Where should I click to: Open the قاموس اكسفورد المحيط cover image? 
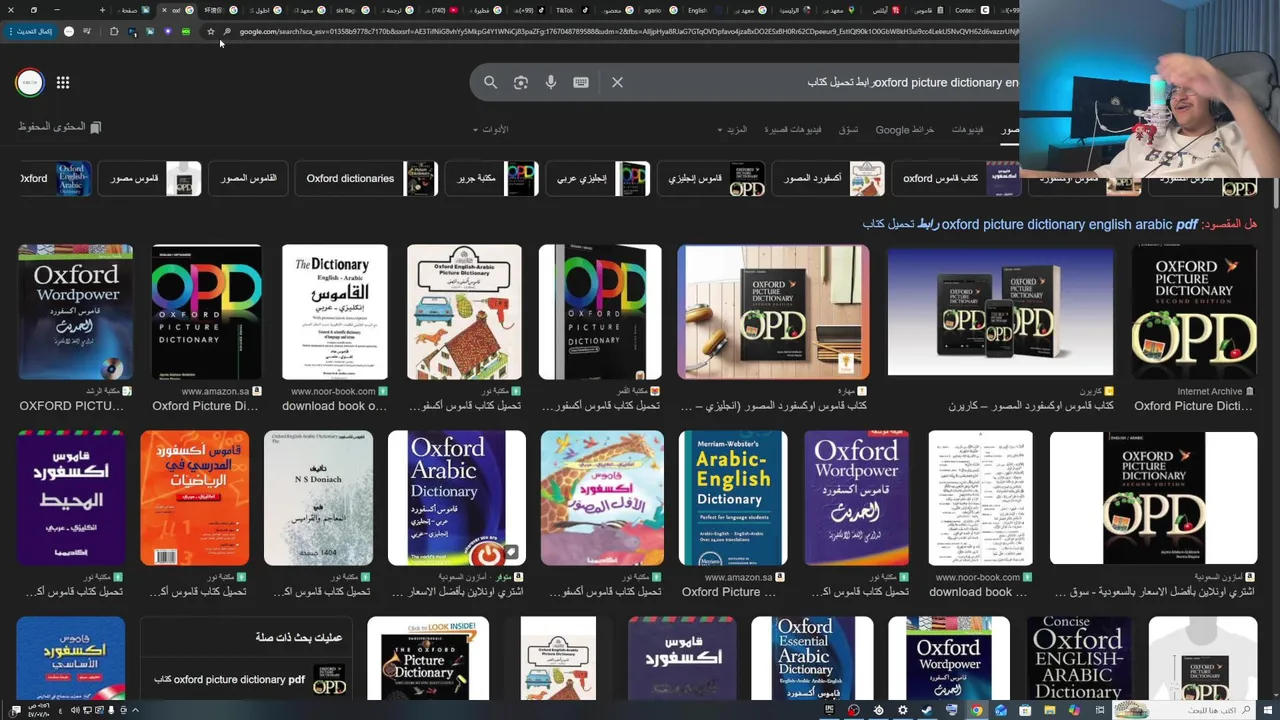click(x=71, y=498)
